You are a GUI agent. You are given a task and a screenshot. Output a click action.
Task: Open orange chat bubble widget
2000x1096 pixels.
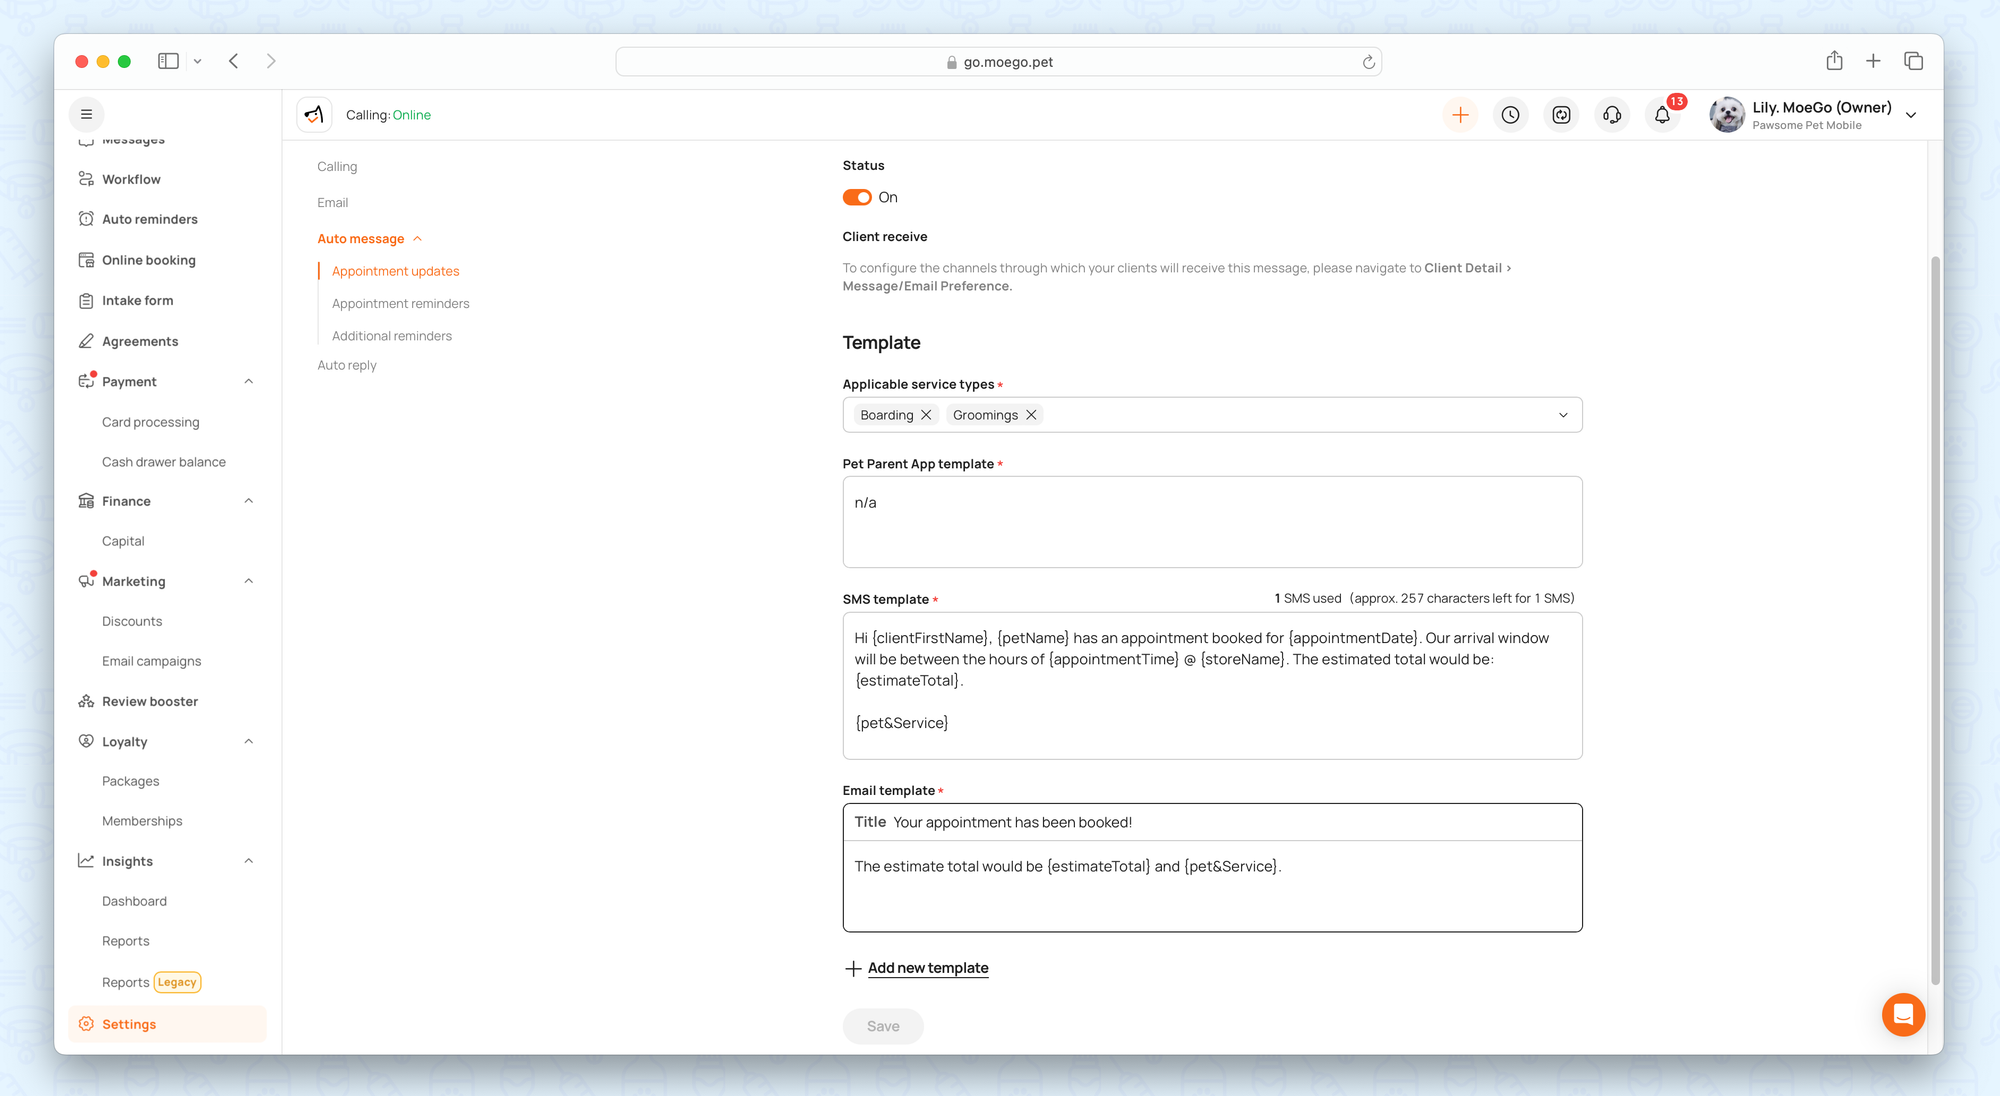(x=1903, y=1015)
